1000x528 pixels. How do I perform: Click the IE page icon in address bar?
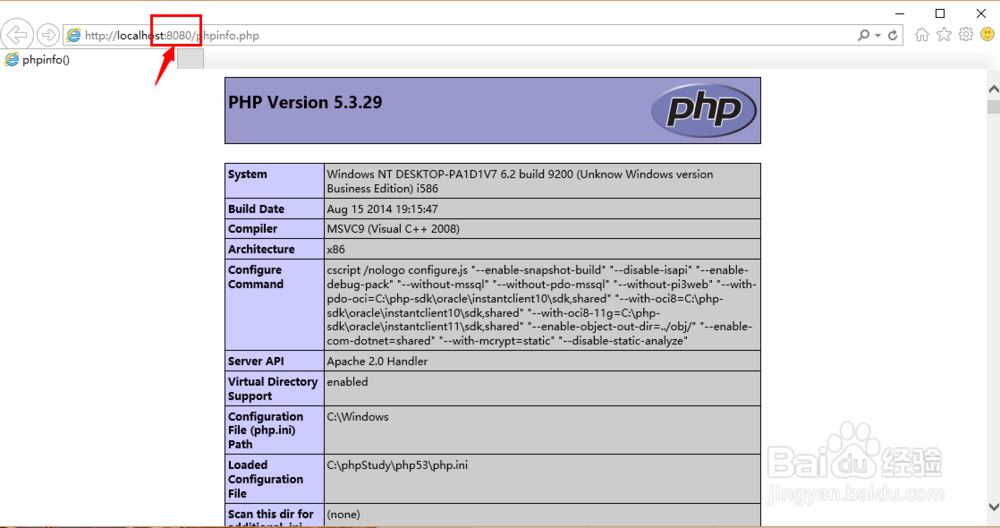74,36
